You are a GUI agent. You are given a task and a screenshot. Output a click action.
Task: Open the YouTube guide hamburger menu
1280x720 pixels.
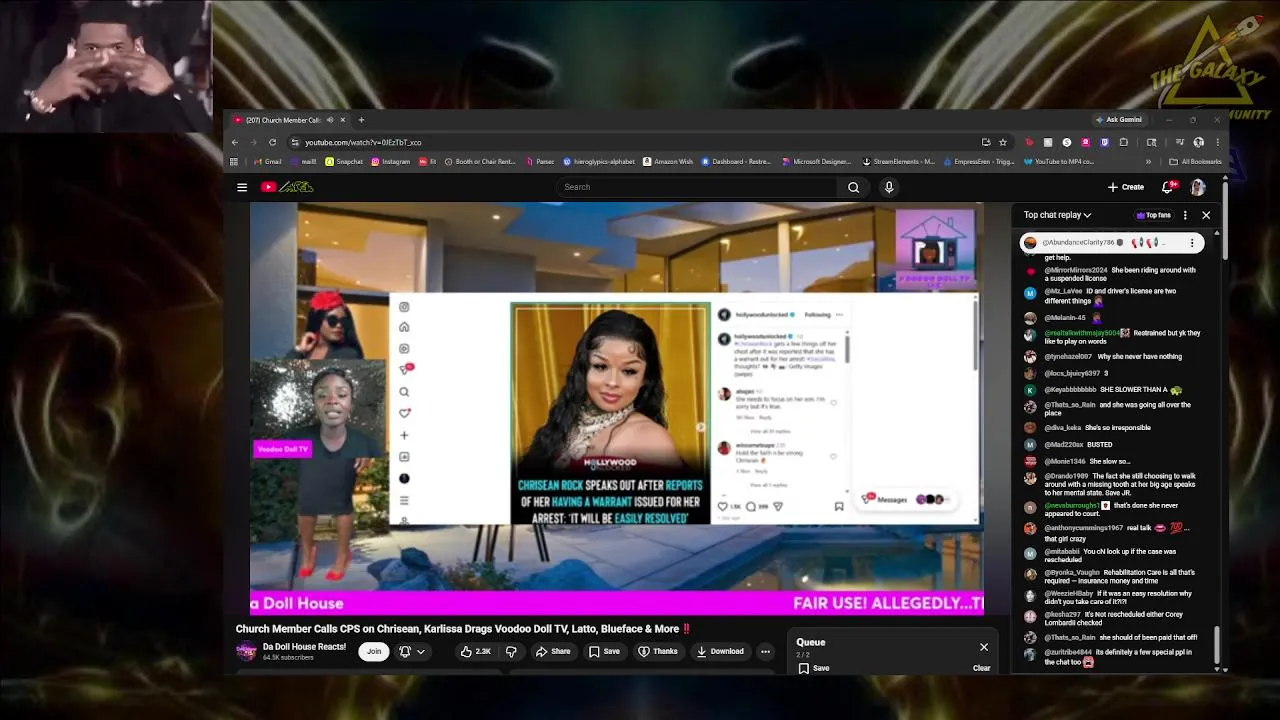click(x=242, y=187)
